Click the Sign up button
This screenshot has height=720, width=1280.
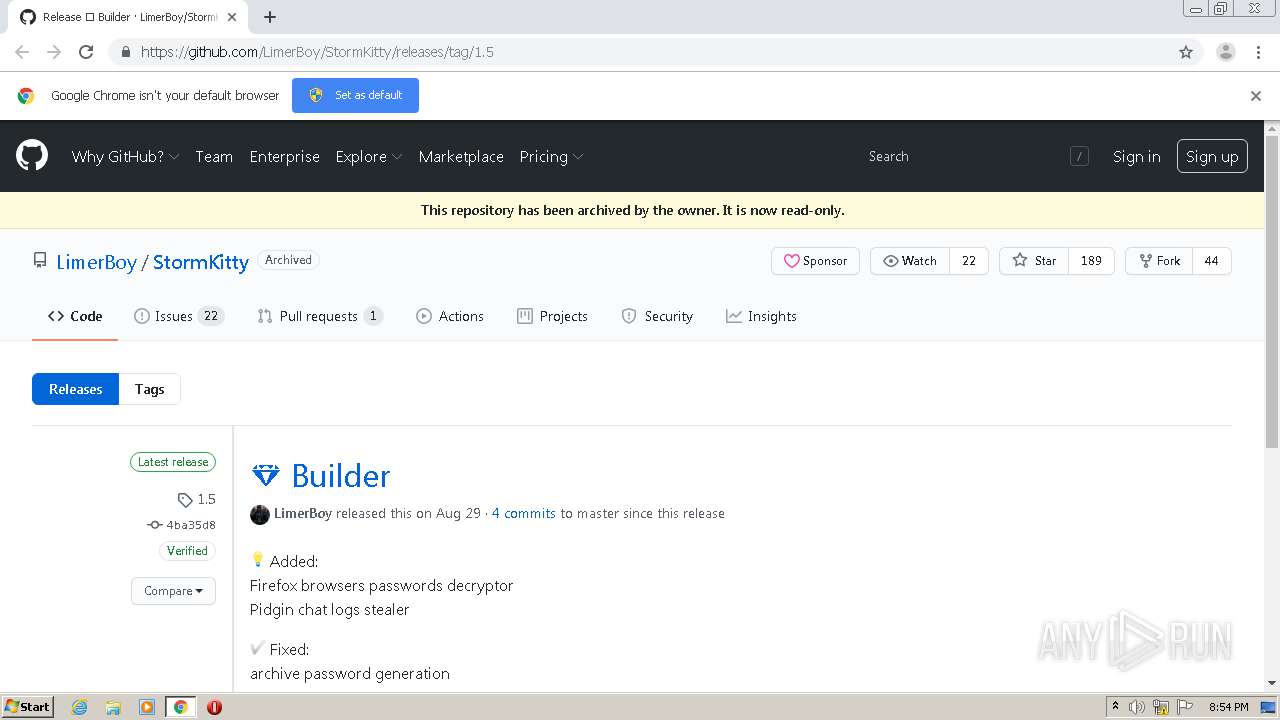[x=1212, y=156]
